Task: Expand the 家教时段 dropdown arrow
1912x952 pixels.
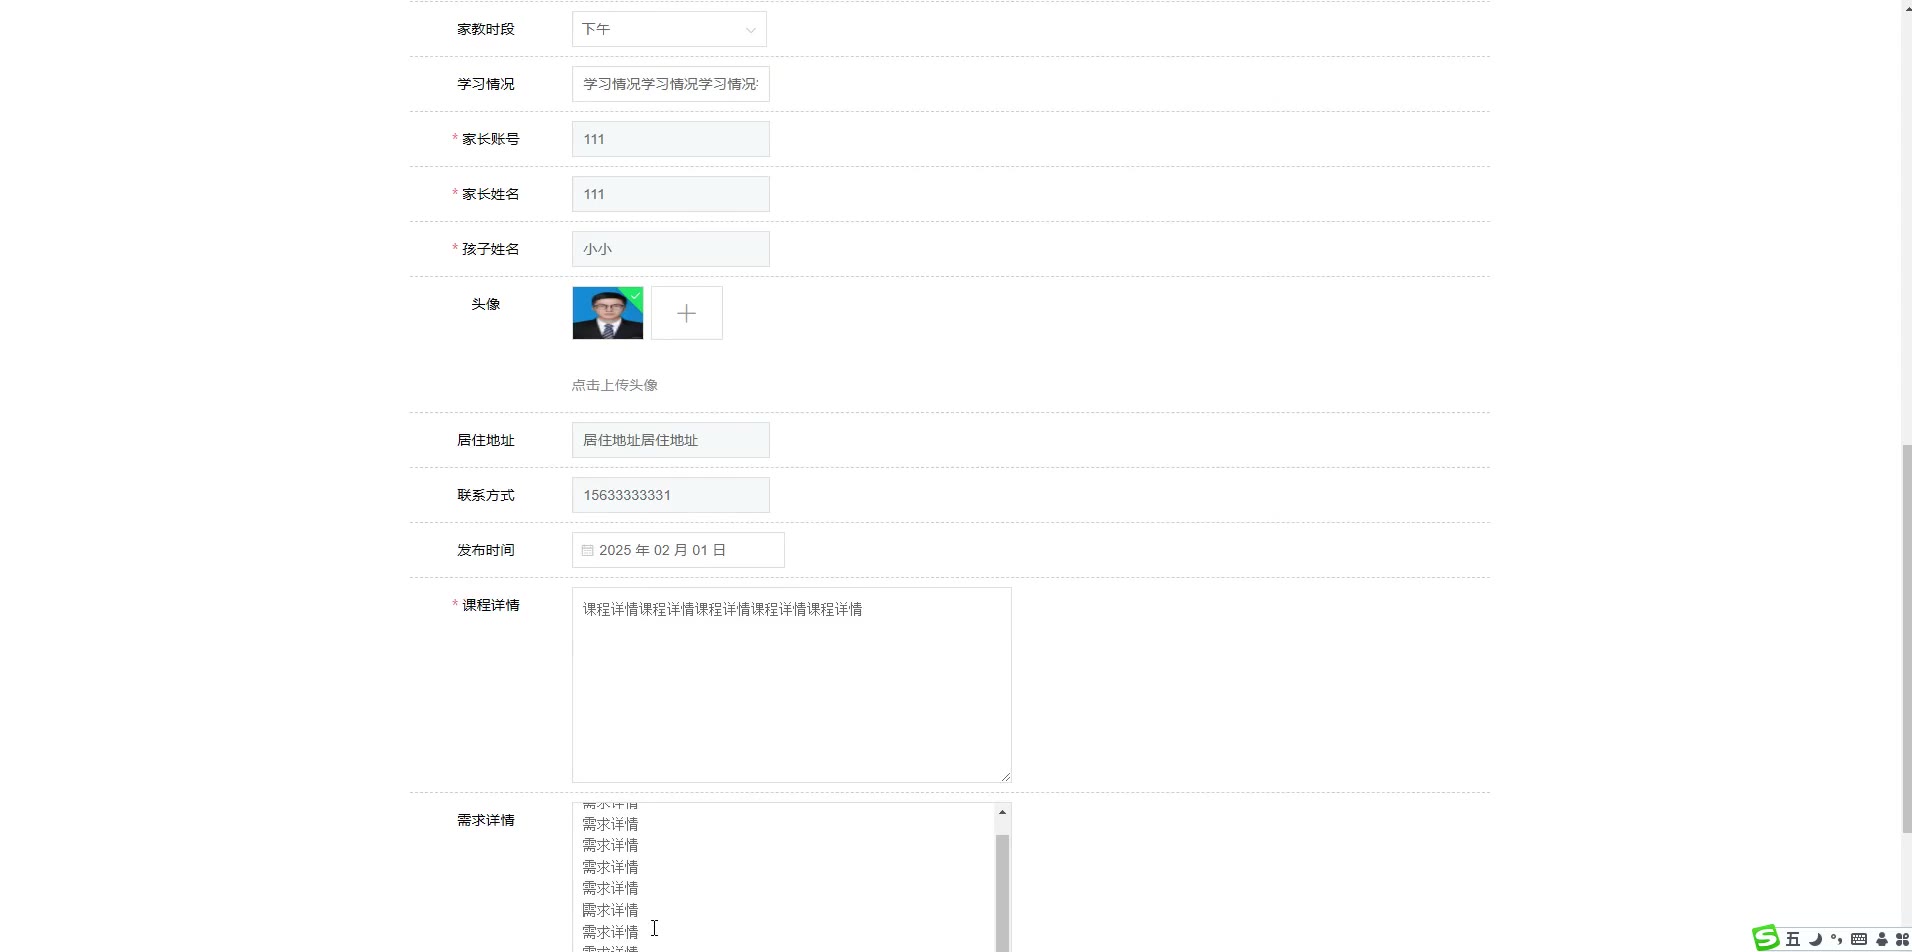Action: tap(750, 30)
